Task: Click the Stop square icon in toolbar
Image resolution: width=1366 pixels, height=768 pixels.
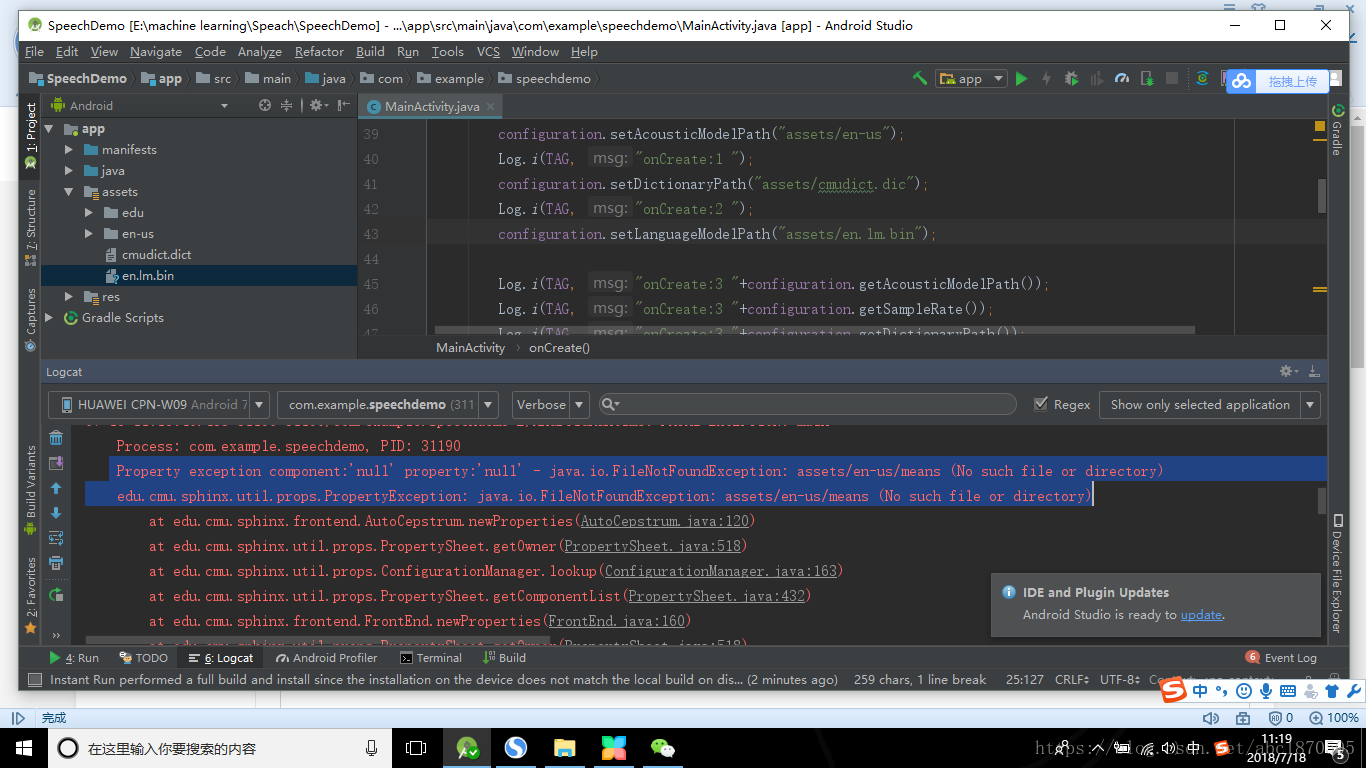Action: [x=1171, y=78]
